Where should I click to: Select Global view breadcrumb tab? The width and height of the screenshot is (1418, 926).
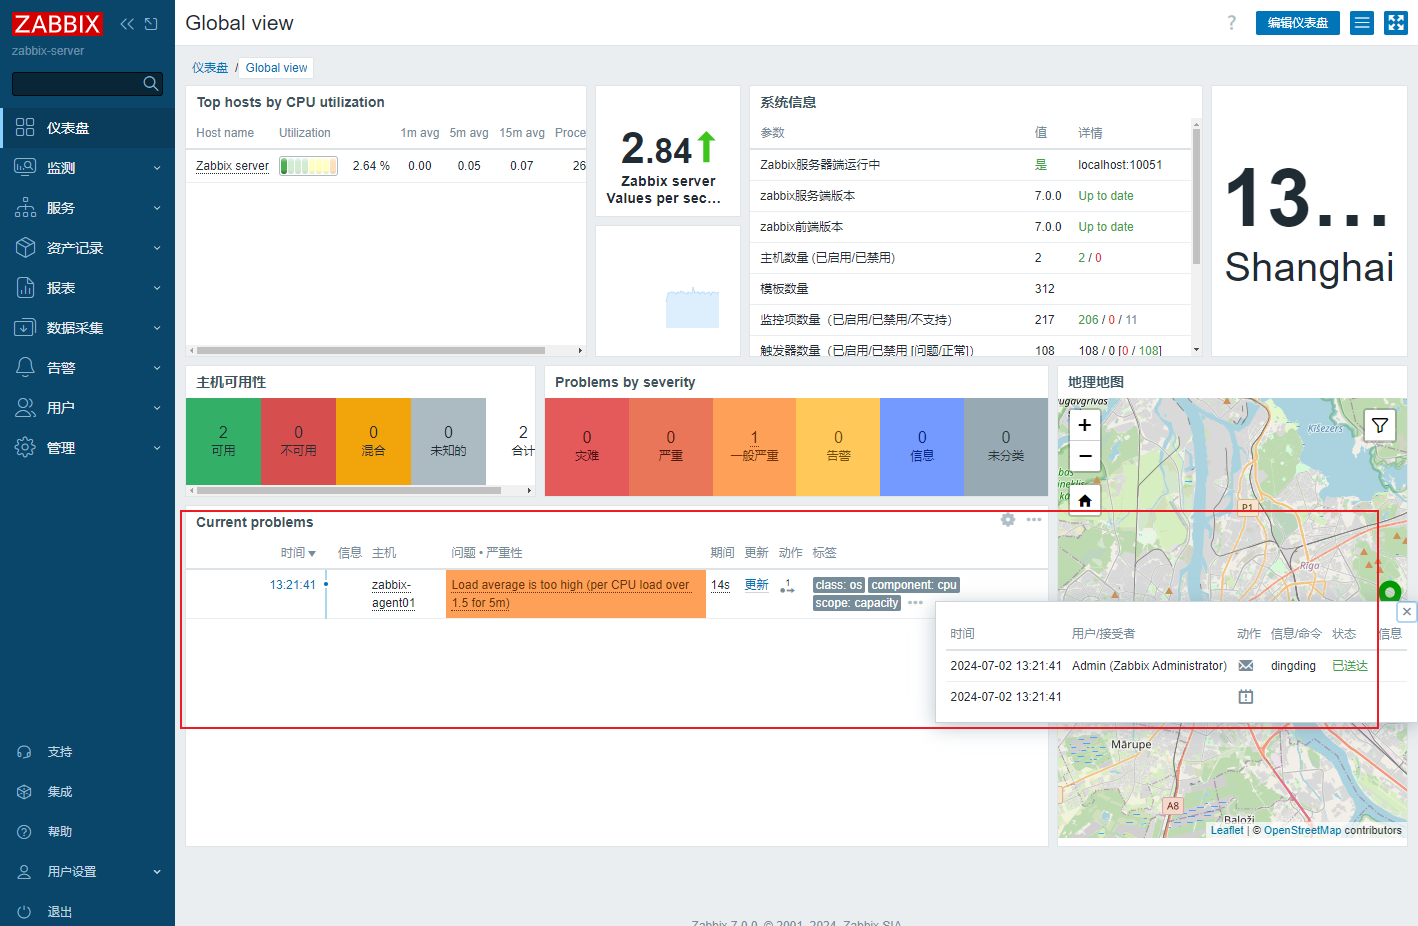[x=276, y=68]
